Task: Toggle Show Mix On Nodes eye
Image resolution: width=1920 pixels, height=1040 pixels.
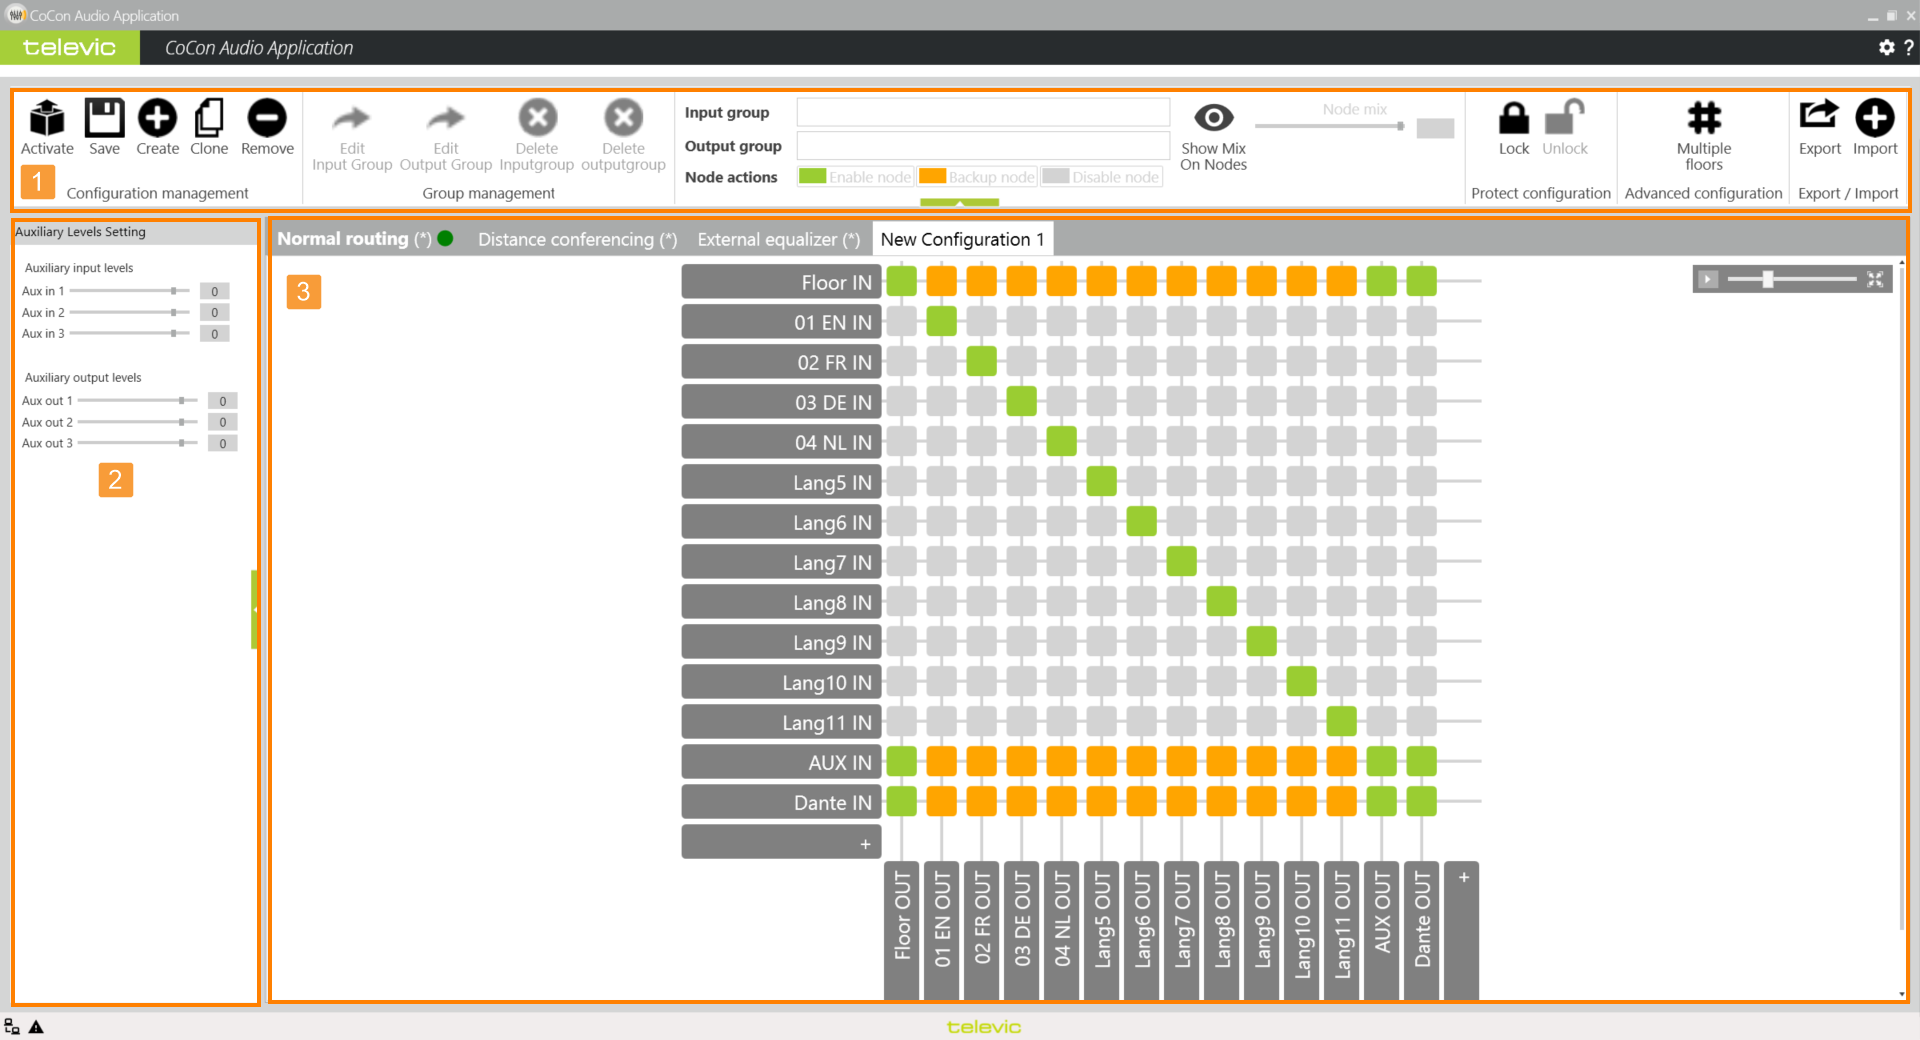Action: 1213,119
